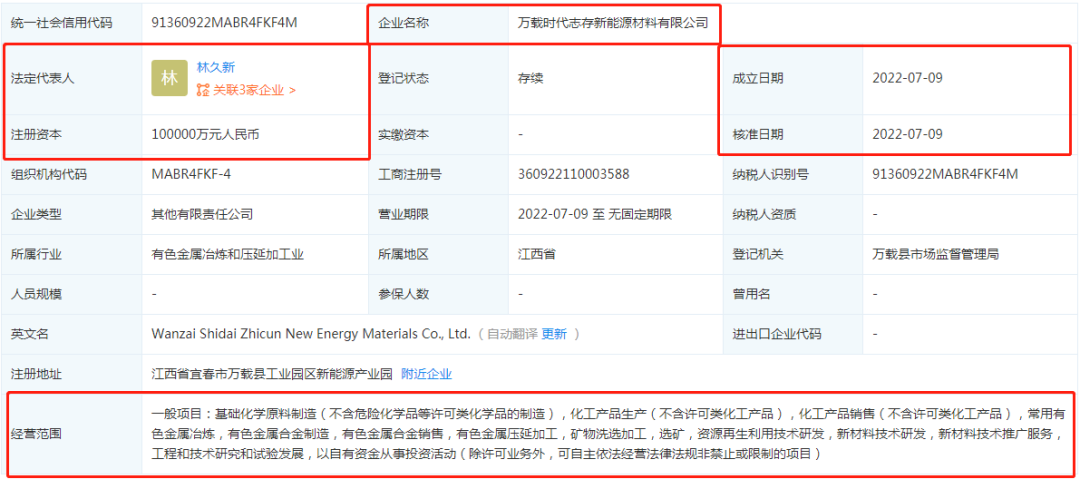
Task: Click the business scope paragraph text
Action: coord(610,434)
